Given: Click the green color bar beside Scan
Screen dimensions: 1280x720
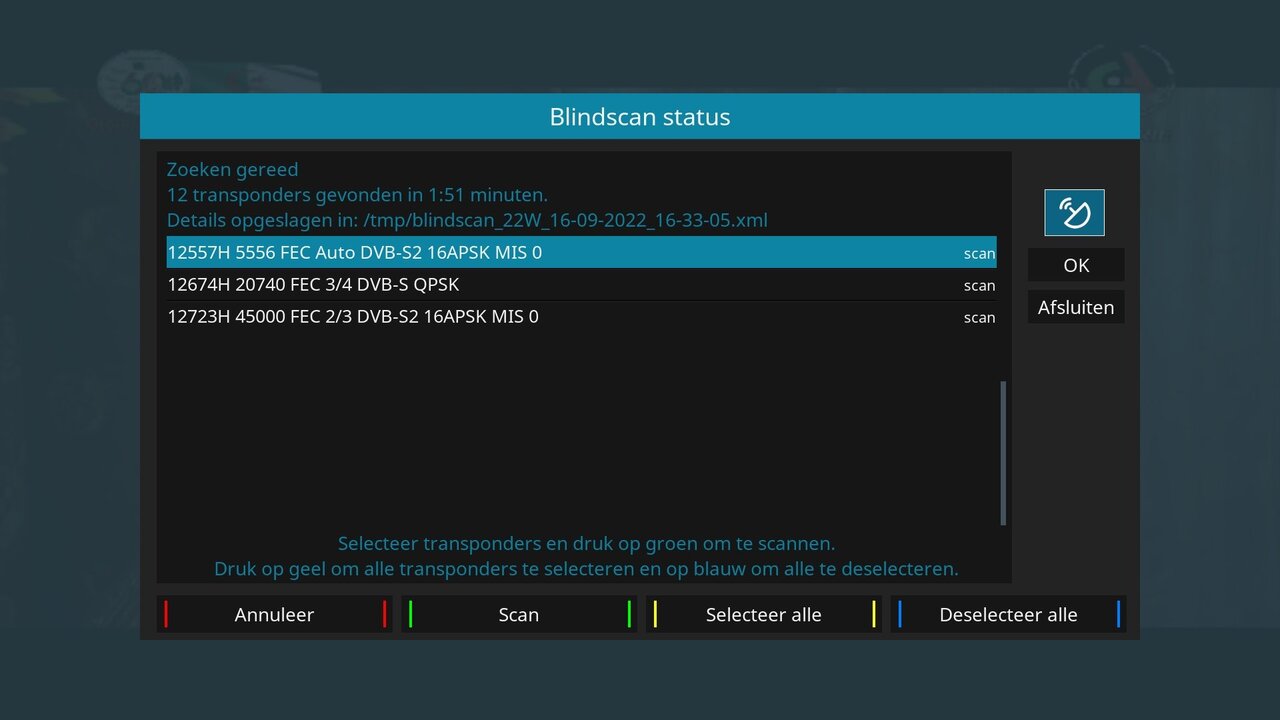Looking at the screenshot, I should point(411,614).
